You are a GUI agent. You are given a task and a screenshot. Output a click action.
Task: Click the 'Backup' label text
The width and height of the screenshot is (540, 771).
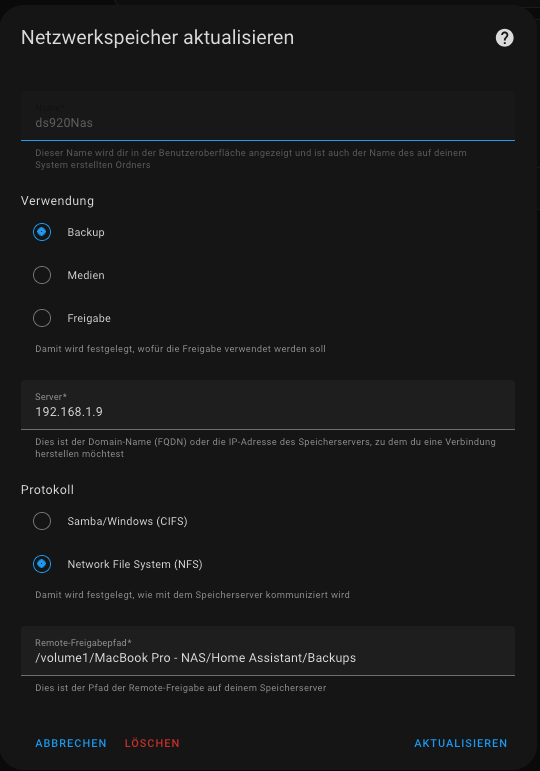tap(86, 232)
